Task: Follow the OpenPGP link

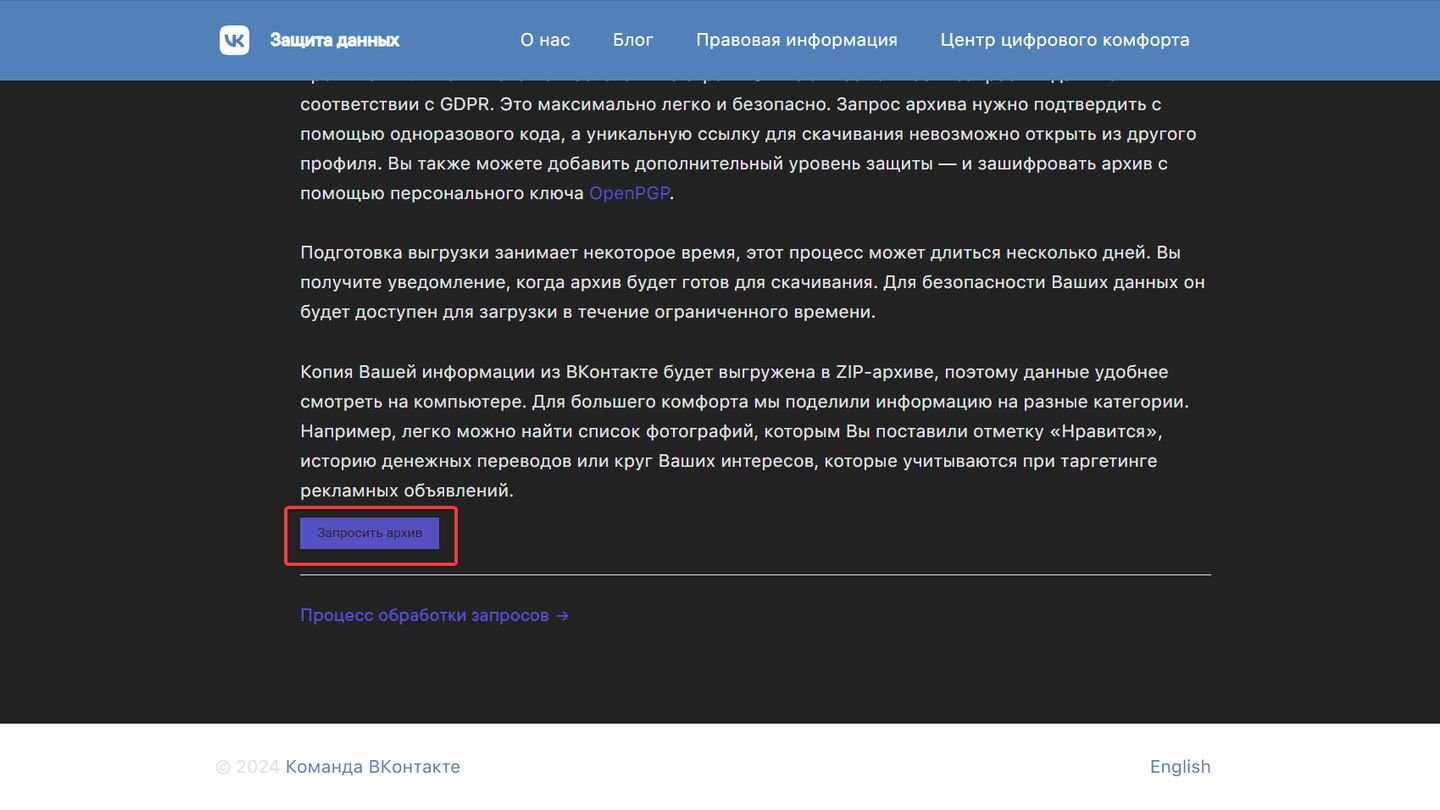Action: point(629,193)
